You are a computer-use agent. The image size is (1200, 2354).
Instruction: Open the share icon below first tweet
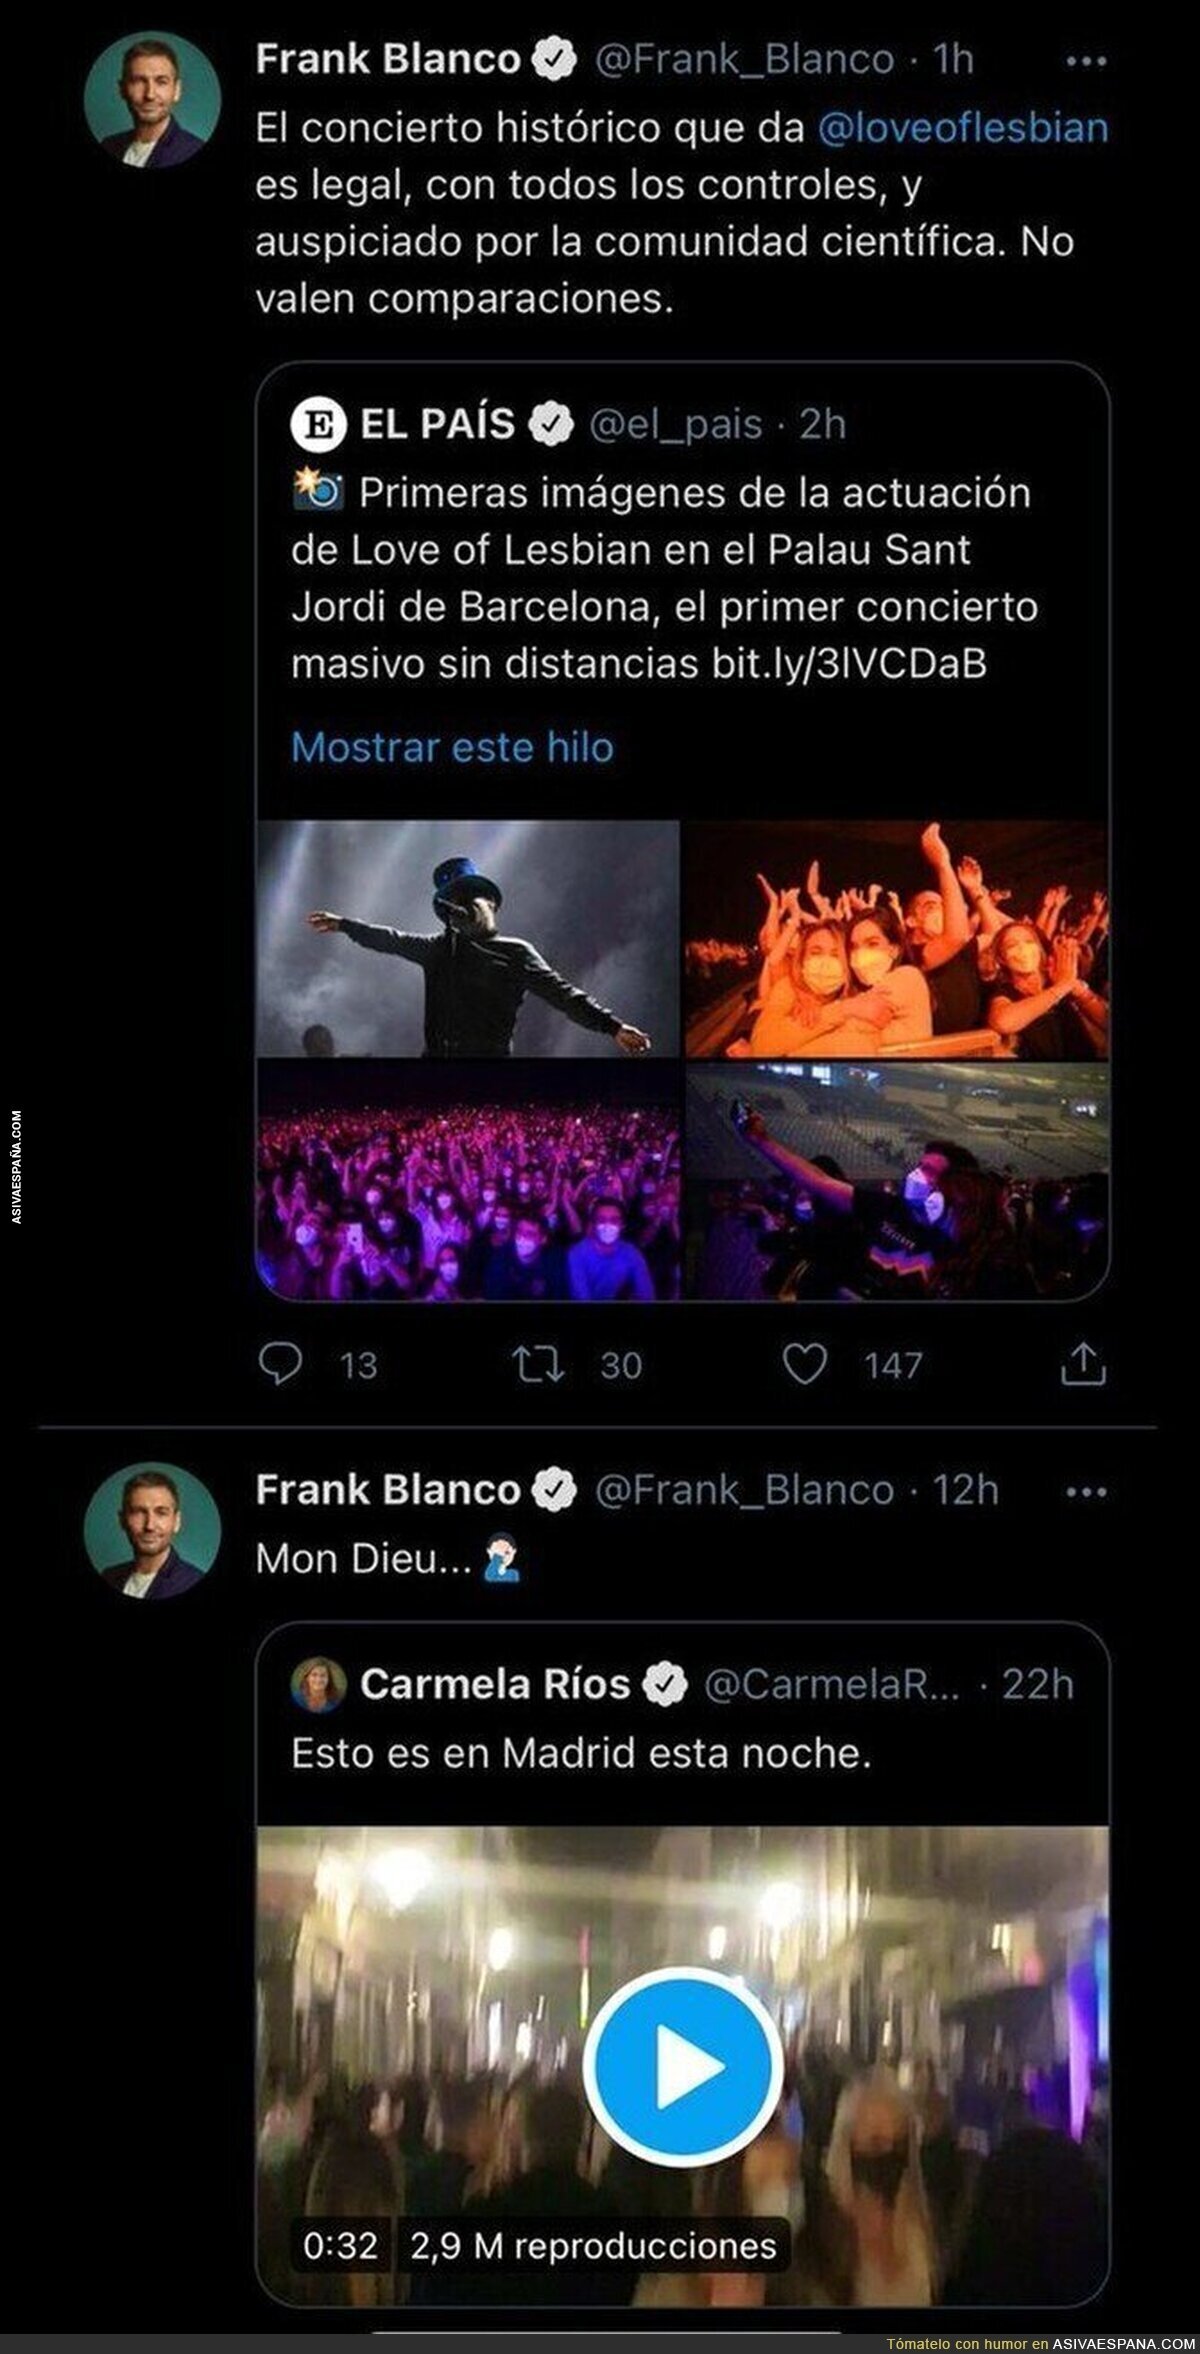click(x=1083, y=1364)
